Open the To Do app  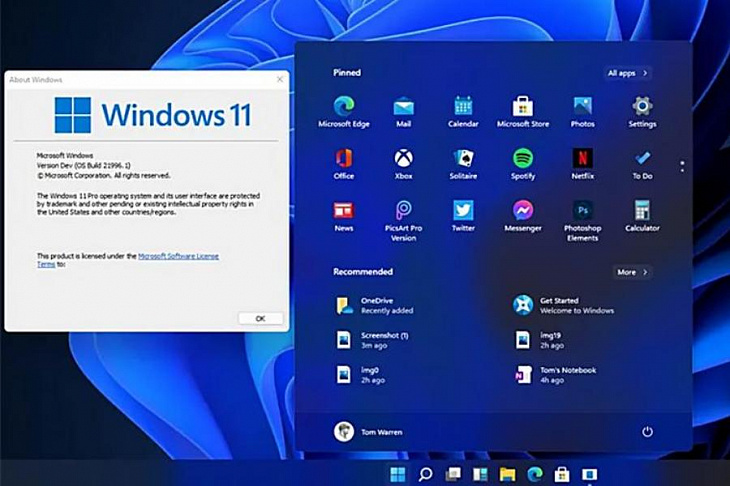[x=642, y=164]
